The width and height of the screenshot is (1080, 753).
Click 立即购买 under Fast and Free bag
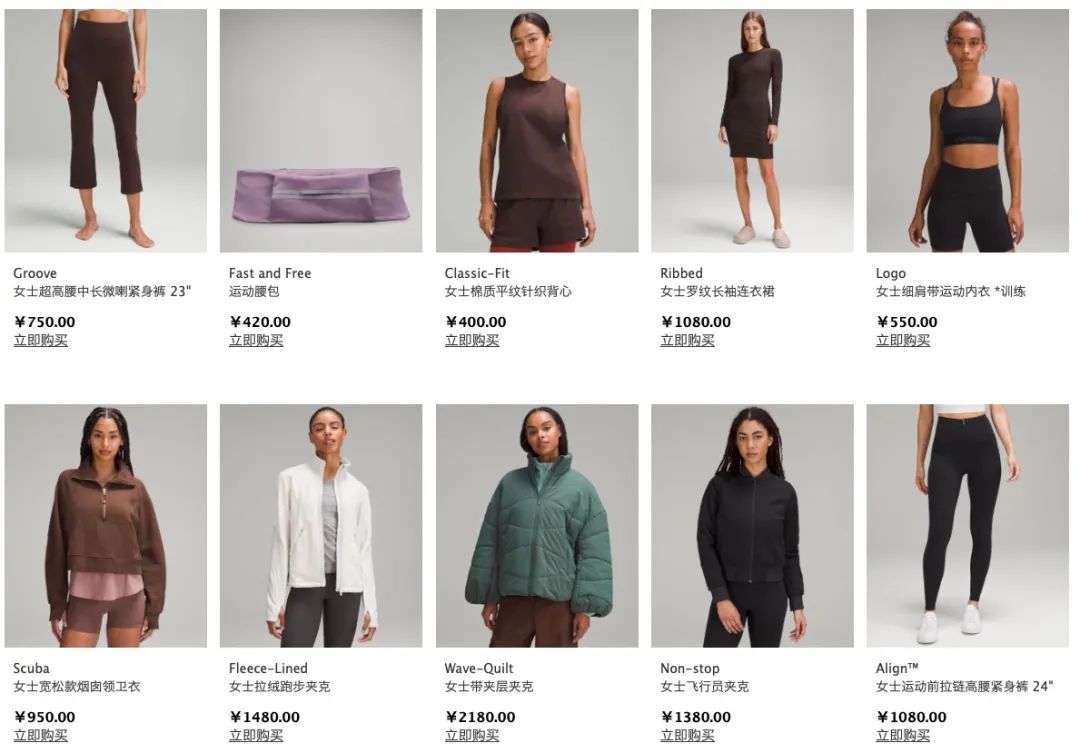coord(256,340)
